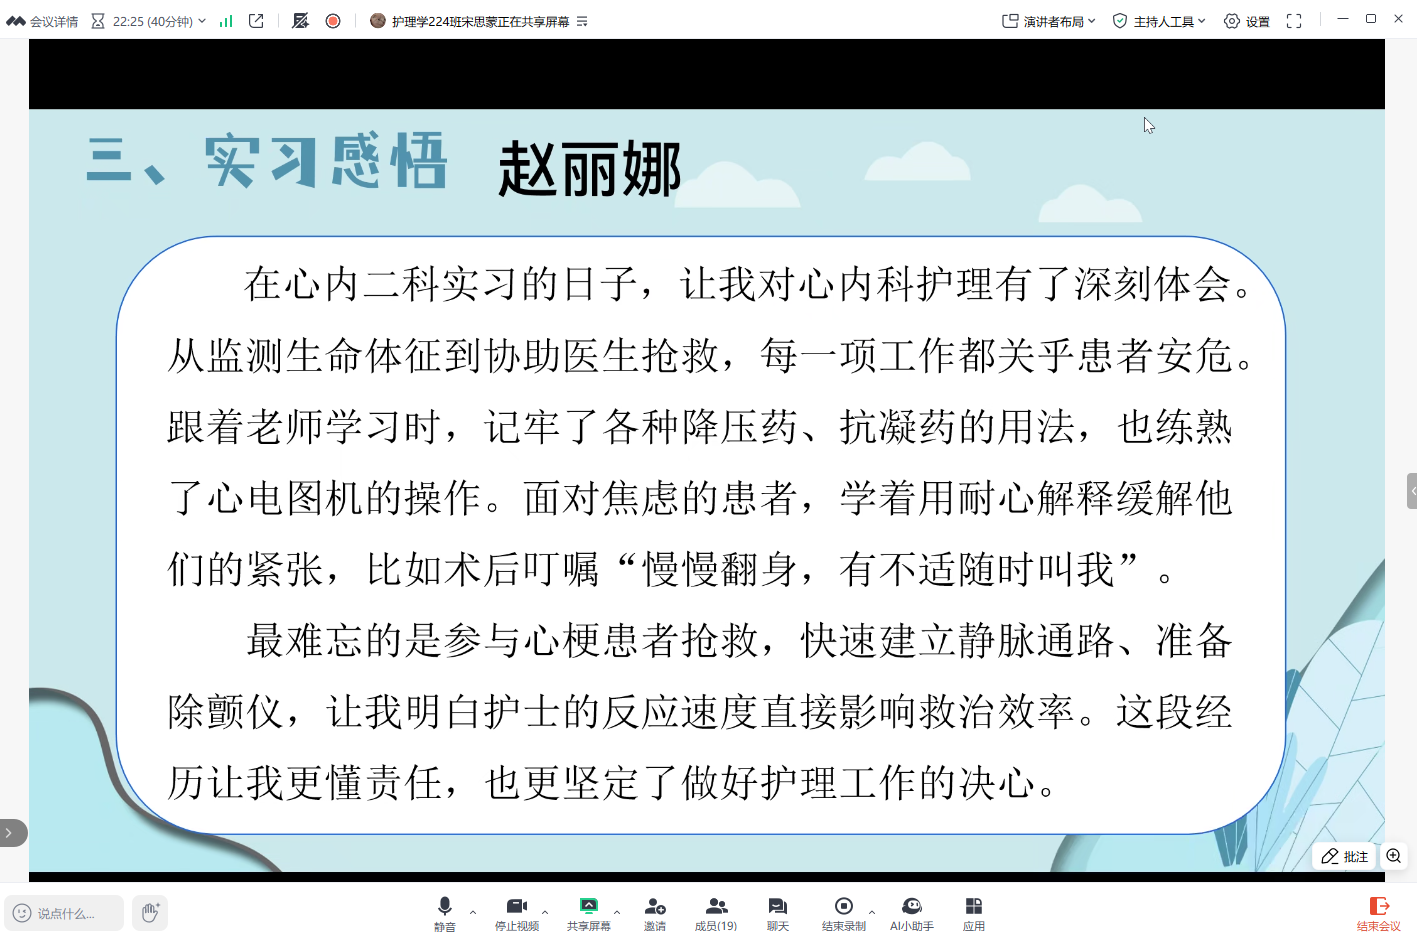Click the red recording status indicator
The width and height of the screenshot is (1417, 939).
[333, 21]
